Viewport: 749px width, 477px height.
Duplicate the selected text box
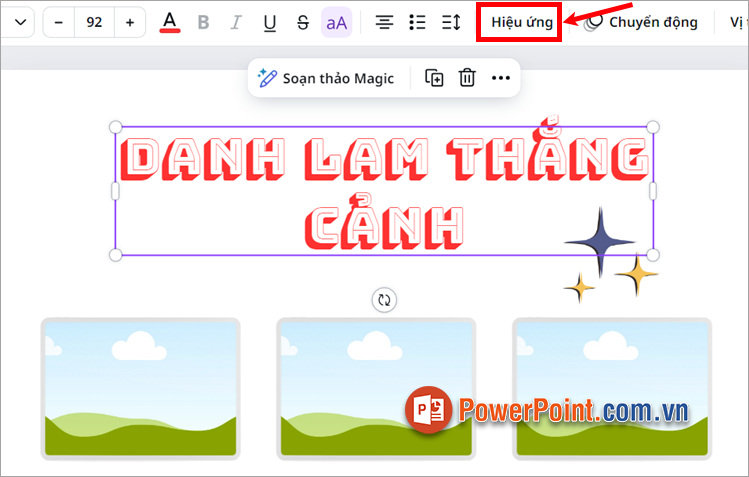click(x=434, y=78)
